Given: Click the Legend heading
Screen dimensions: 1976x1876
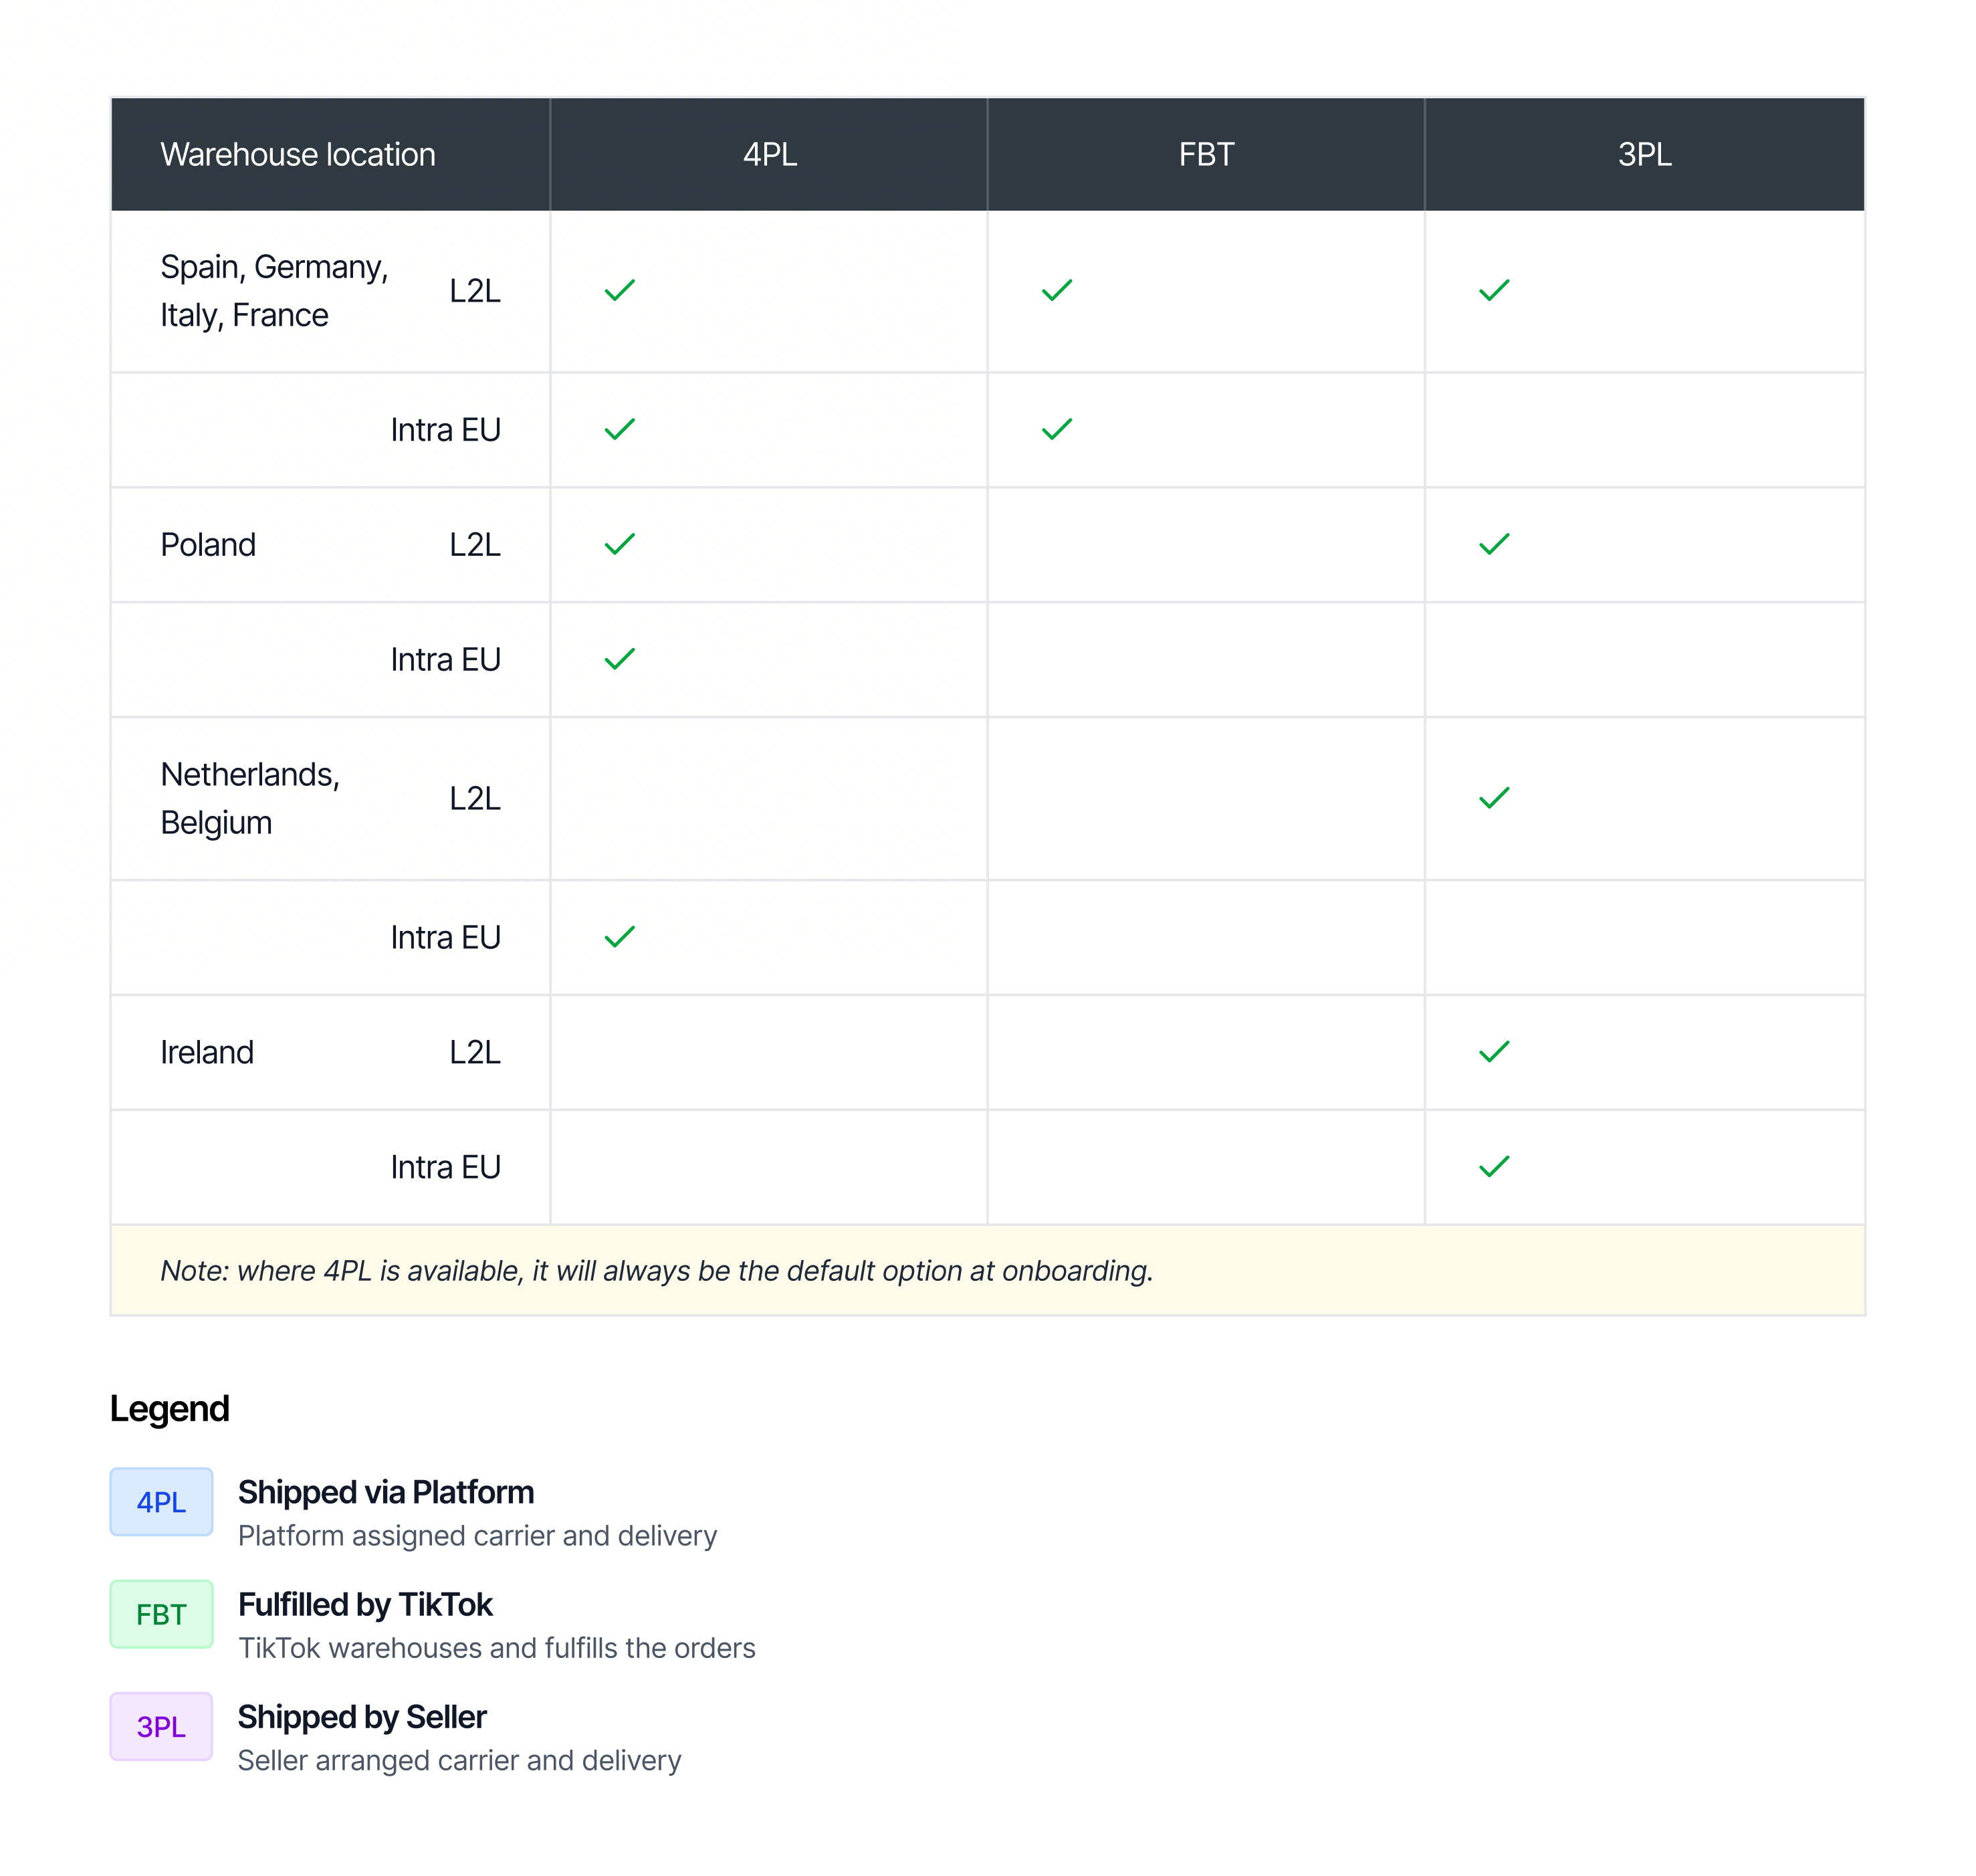Looking at the screenshot, I should (x=170, y=1408).
